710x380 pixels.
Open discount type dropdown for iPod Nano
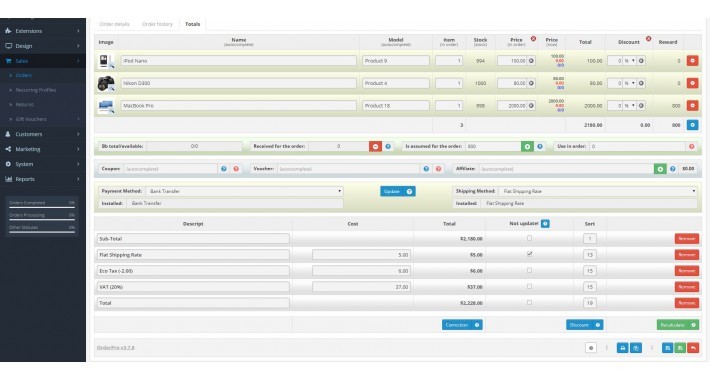coord(630,61)
